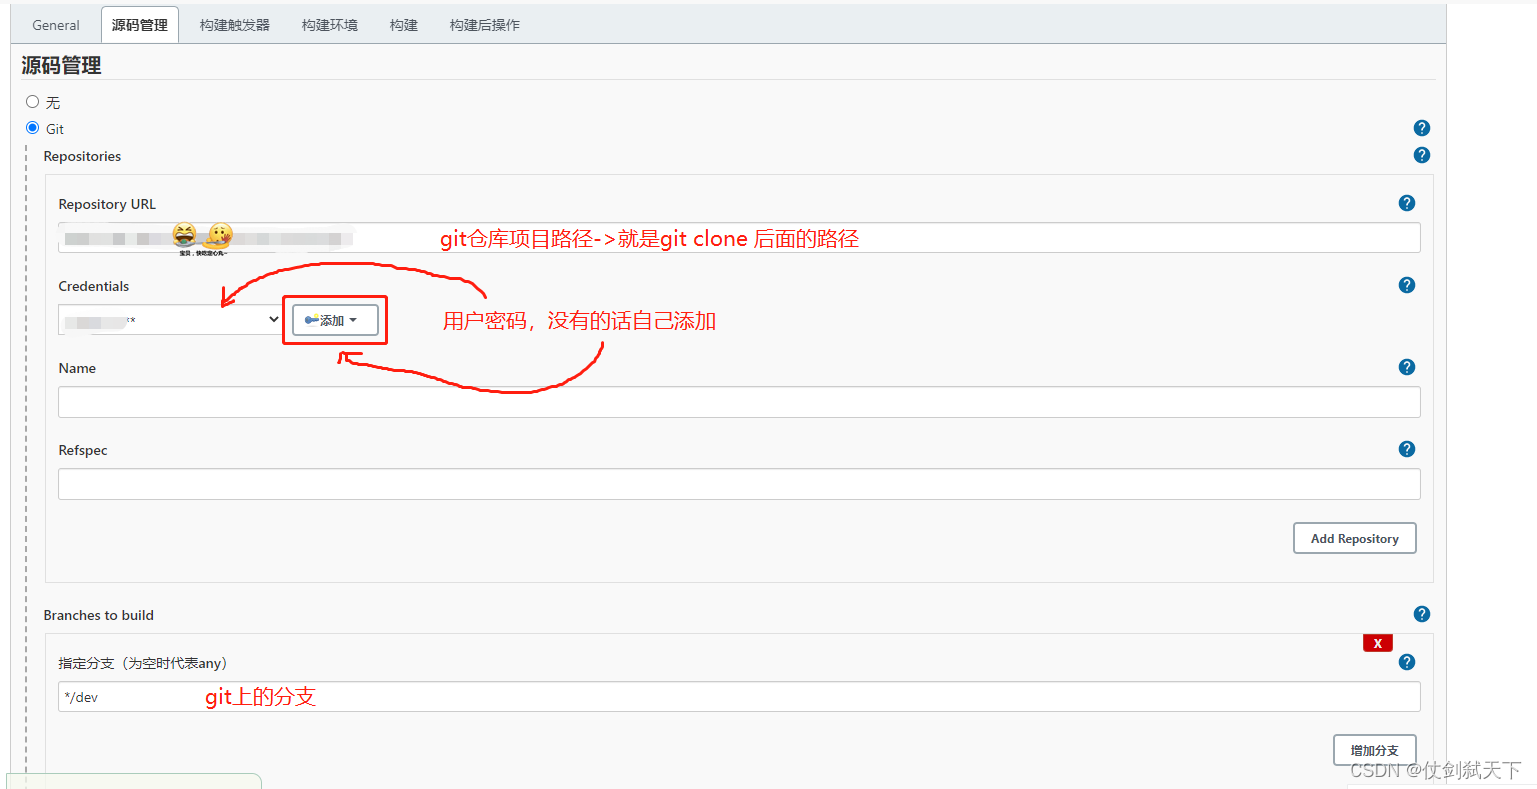Open the 构建环境 tab

(330, 25)
